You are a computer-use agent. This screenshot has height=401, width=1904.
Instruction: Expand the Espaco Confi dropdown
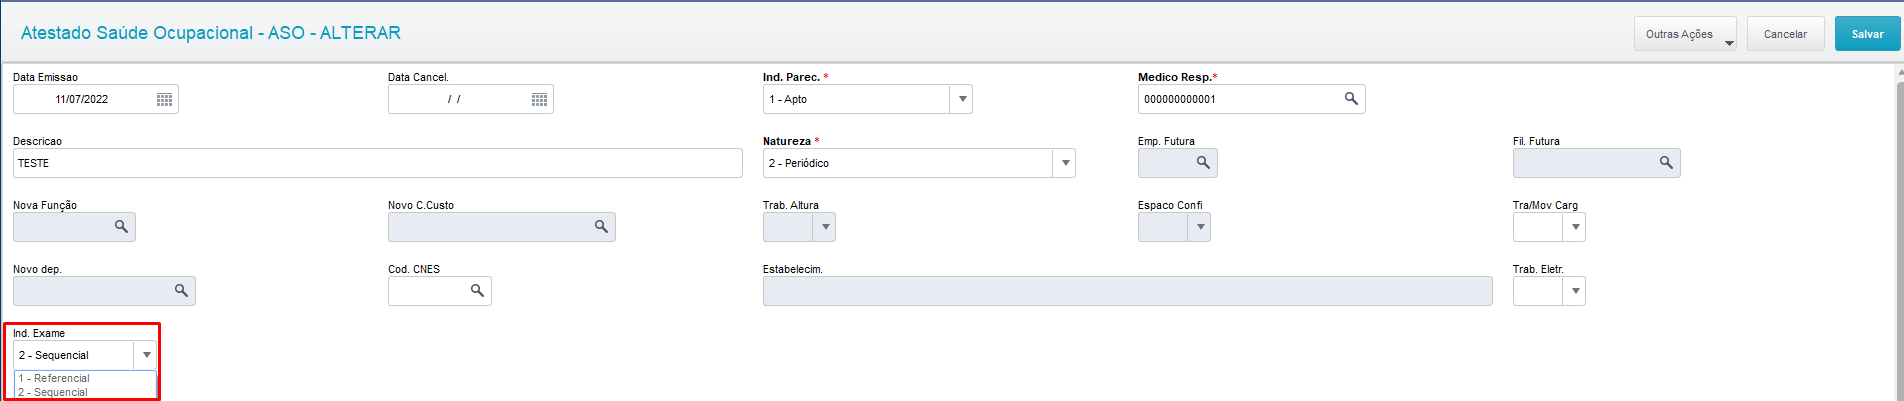(1200, 227)
